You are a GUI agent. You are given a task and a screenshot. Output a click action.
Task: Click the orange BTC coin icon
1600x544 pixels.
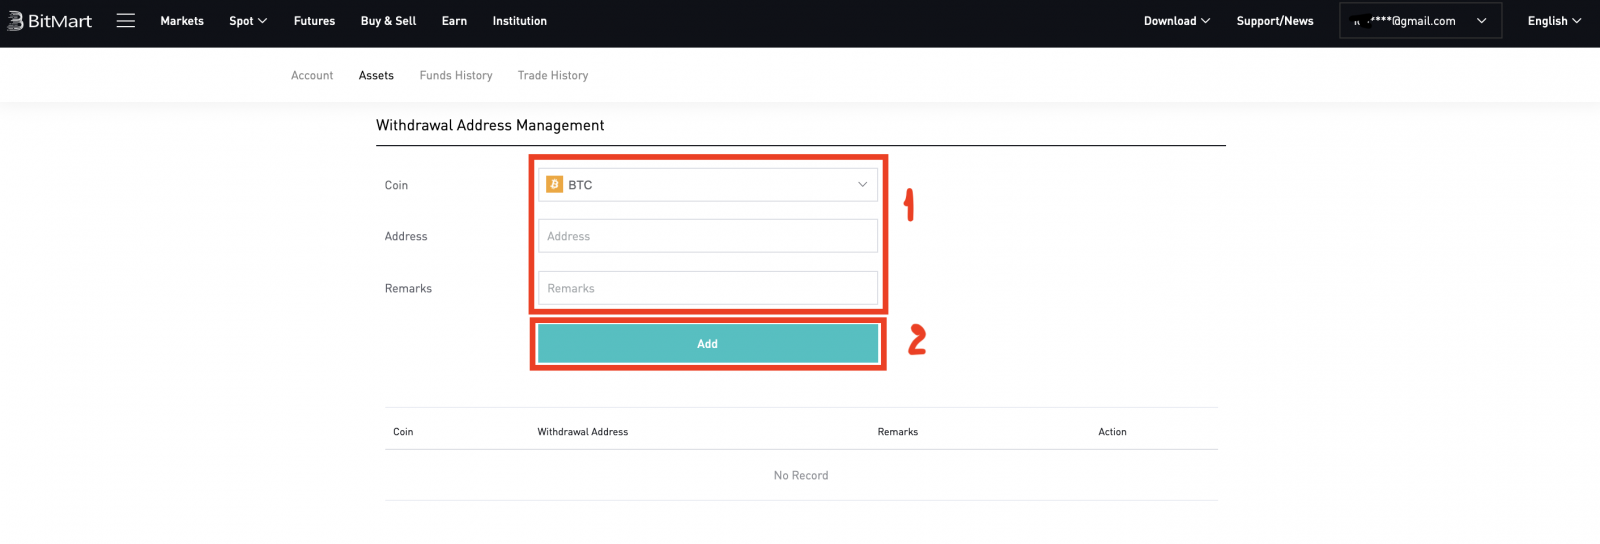pos(554,185)
